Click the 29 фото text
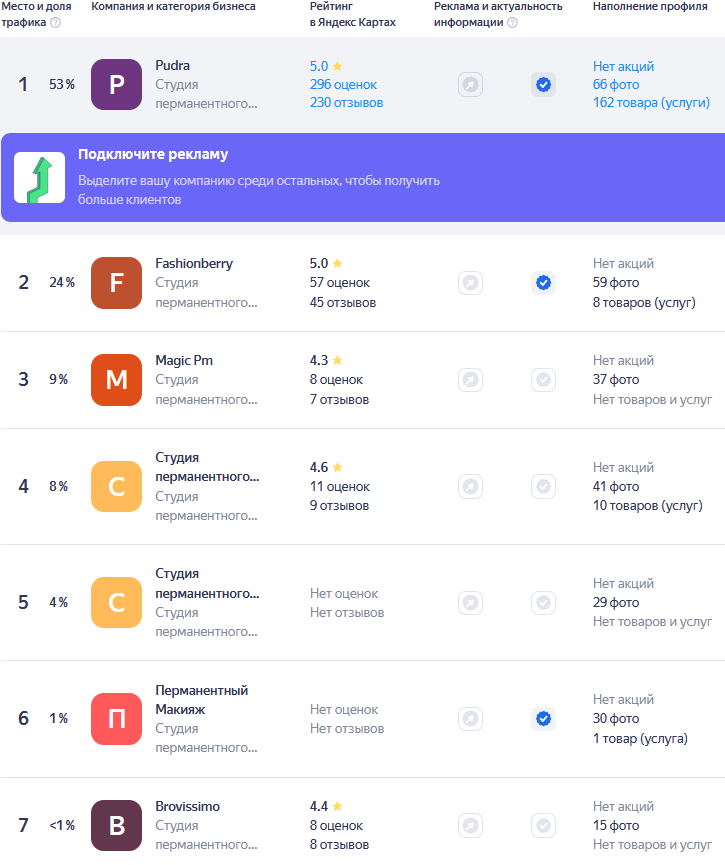The height and width of the screenshot is (865, 725). [616, 602]
